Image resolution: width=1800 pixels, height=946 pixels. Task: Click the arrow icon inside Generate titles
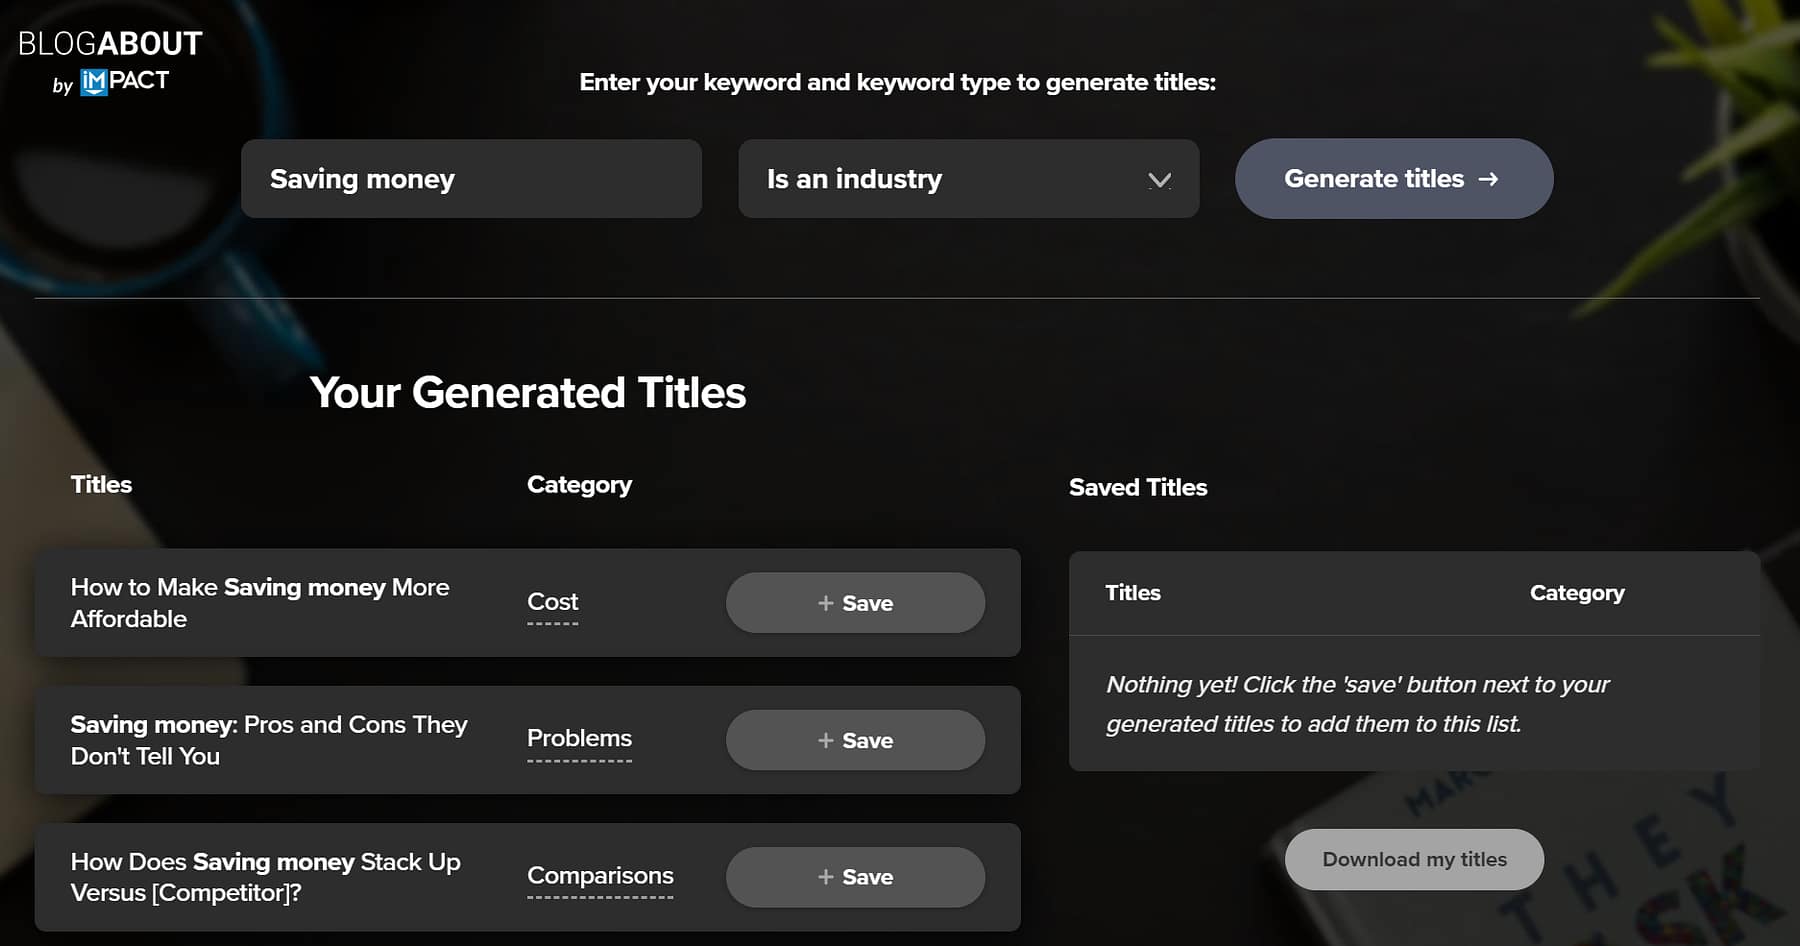(1491, 179)
